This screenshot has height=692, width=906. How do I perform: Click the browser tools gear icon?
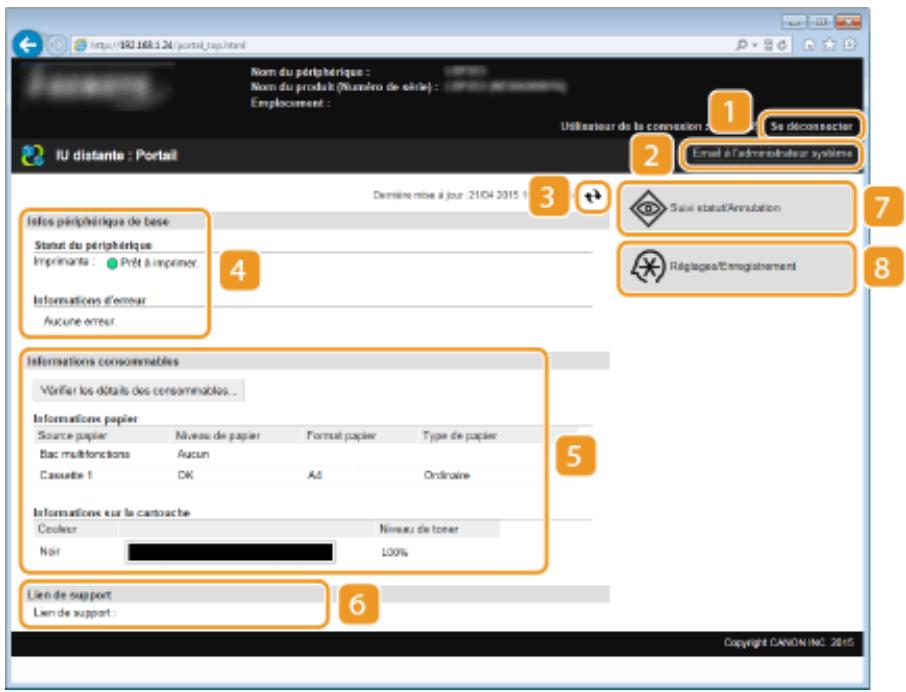(849, 44)
